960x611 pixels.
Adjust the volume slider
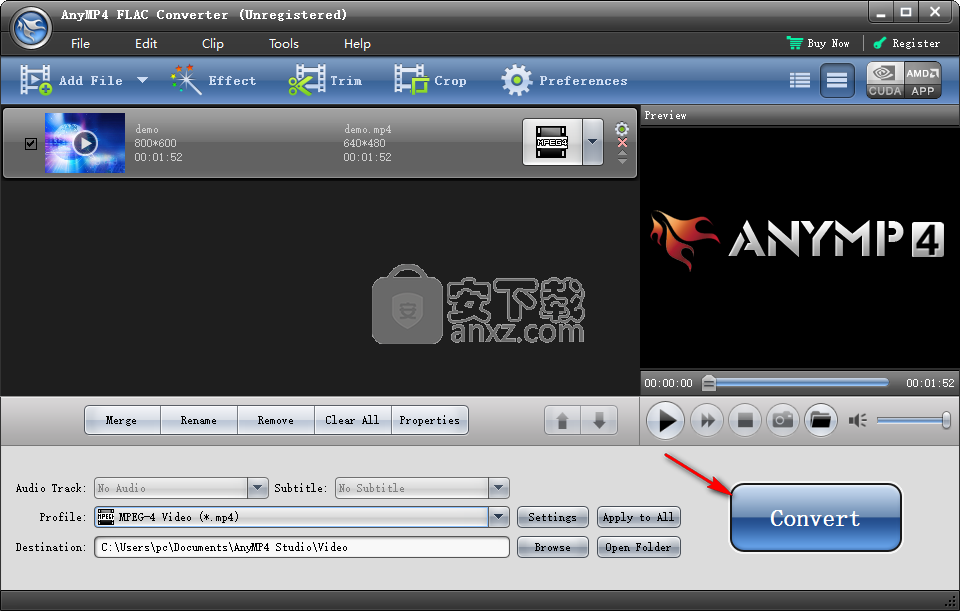click(x=913, y=420)
